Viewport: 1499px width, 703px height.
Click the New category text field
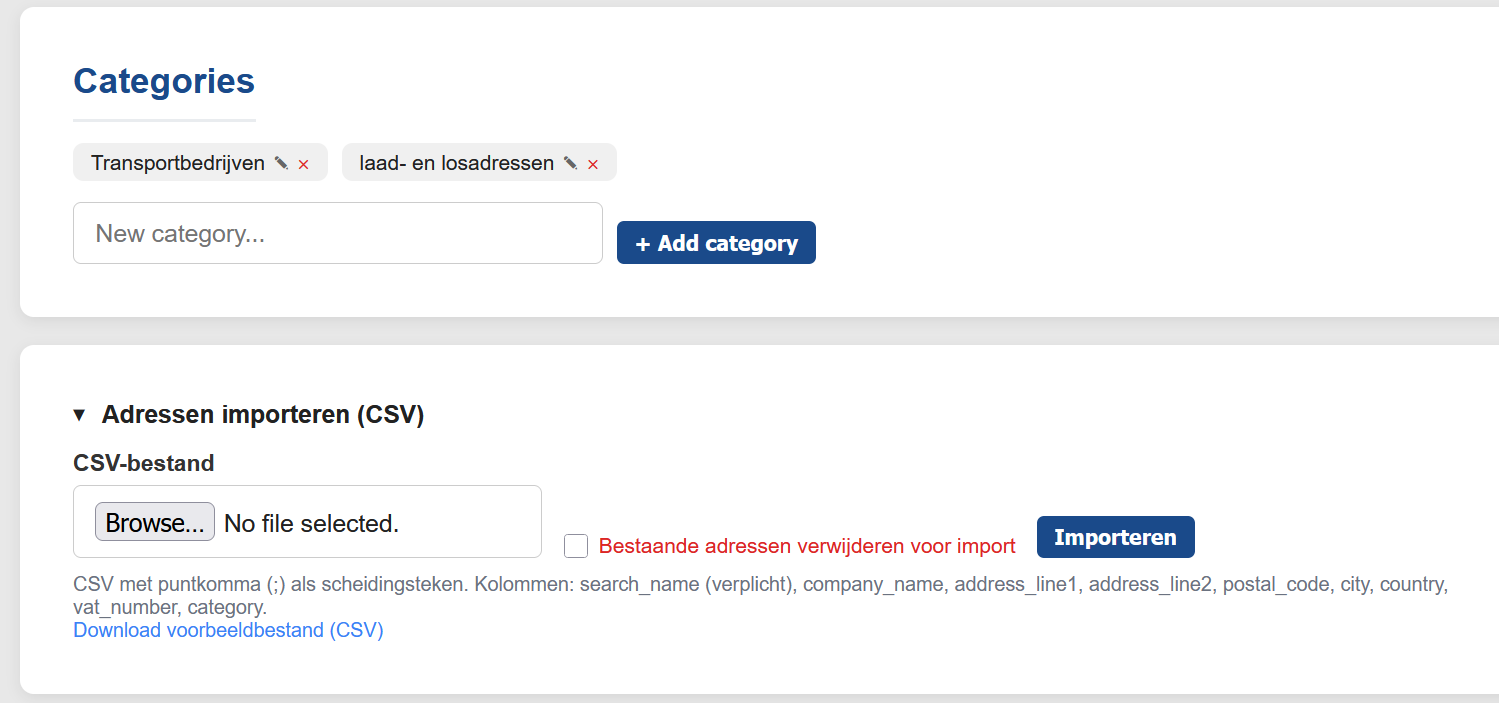pos(337,234)
